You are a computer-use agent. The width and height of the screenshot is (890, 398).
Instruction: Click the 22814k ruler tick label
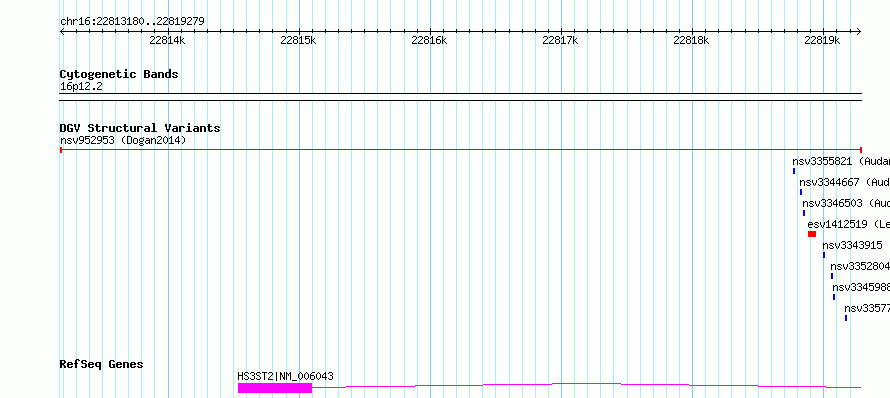point(167,40)
